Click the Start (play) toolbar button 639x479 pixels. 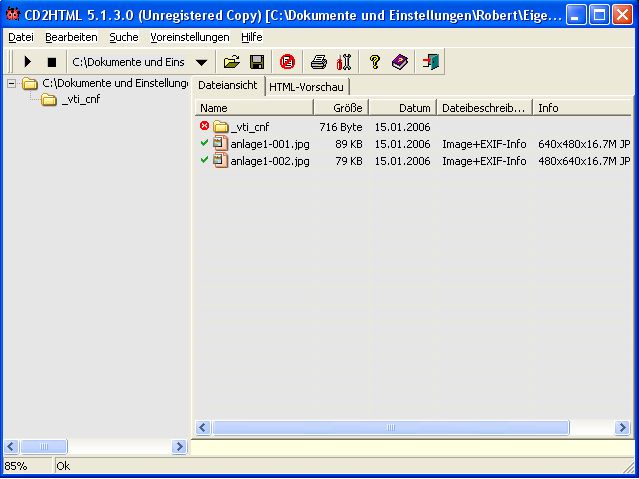(28, 62)
